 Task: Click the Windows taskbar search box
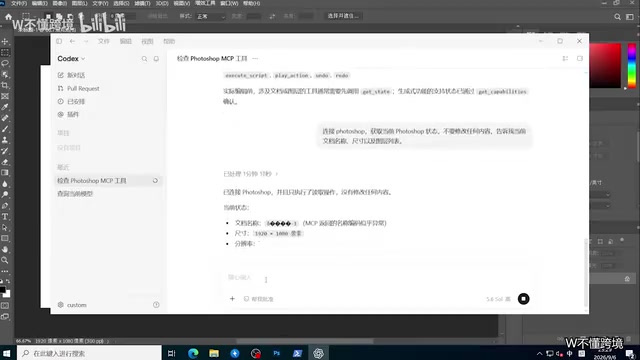pyautogui.click(x=89, y=353)
